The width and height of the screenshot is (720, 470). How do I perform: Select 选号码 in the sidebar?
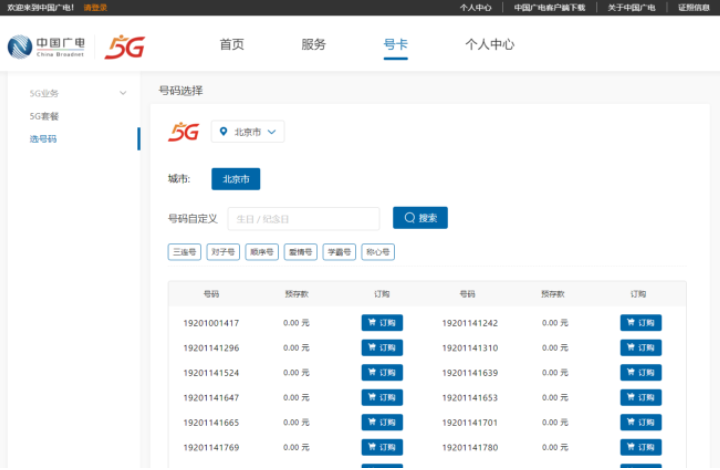click(43, 139)
